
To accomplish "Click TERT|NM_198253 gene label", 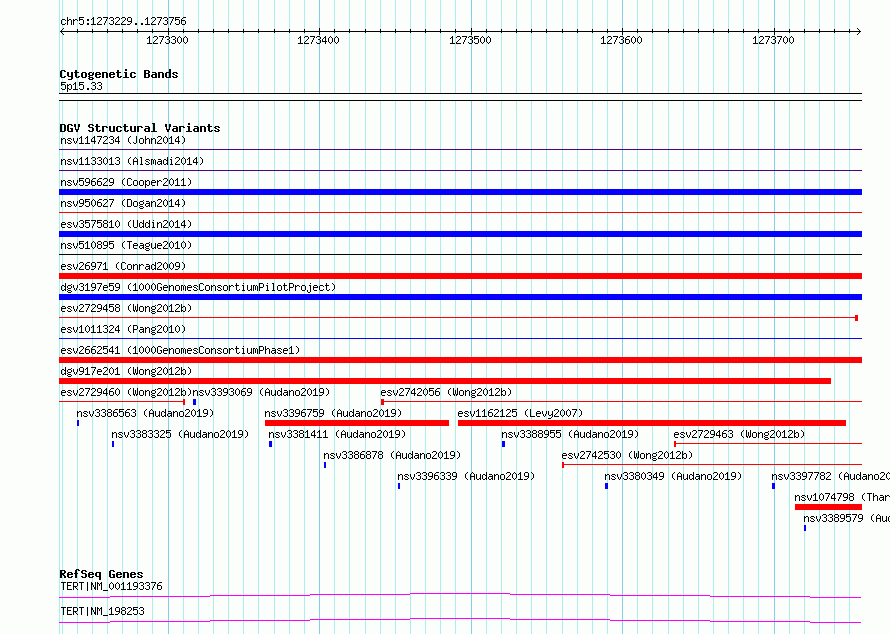I will (x=102, y=611).
